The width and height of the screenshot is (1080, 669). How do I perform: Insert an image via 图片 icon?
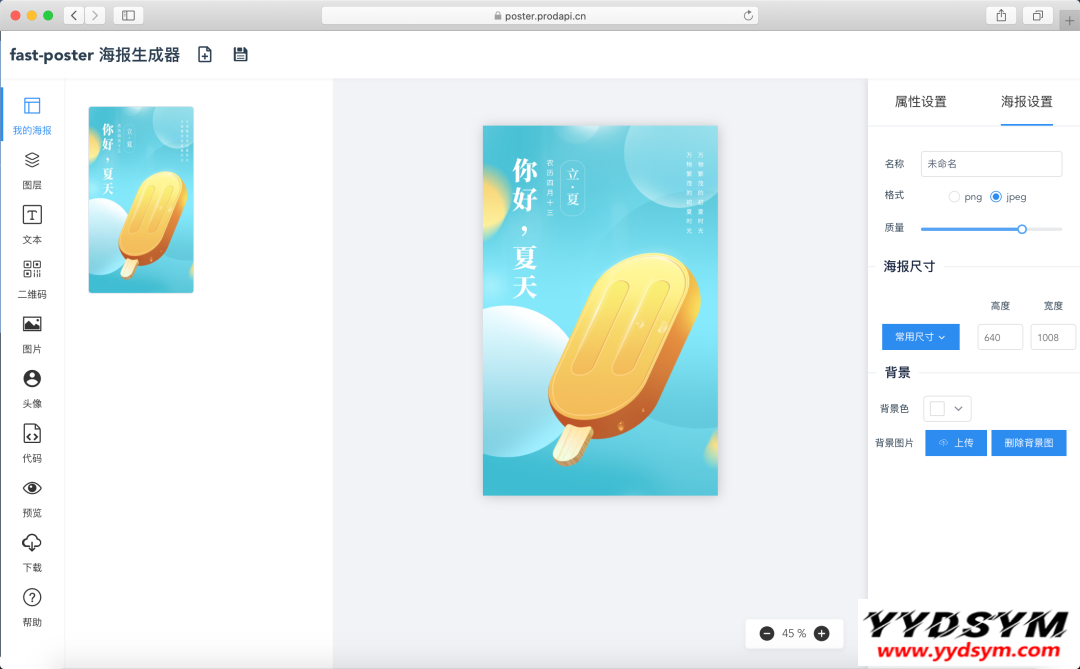point(32,332)
